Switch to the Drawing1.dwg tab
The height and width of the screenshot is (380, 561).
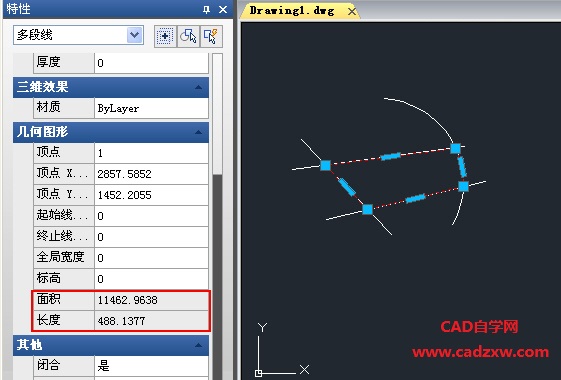click(x=292, y=11)
